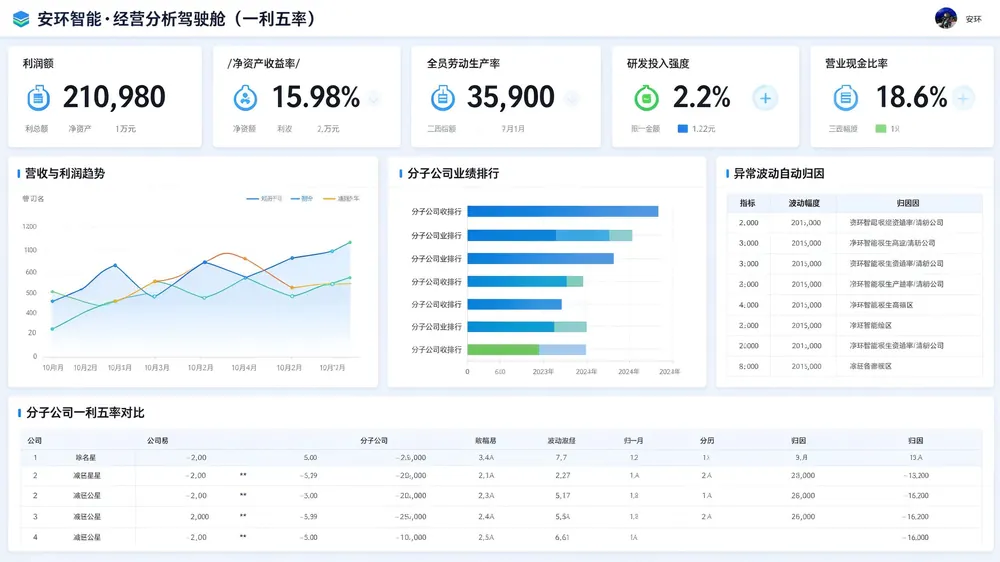
Task: Click the 7,7 cell in first row
Action: [561, 457]
